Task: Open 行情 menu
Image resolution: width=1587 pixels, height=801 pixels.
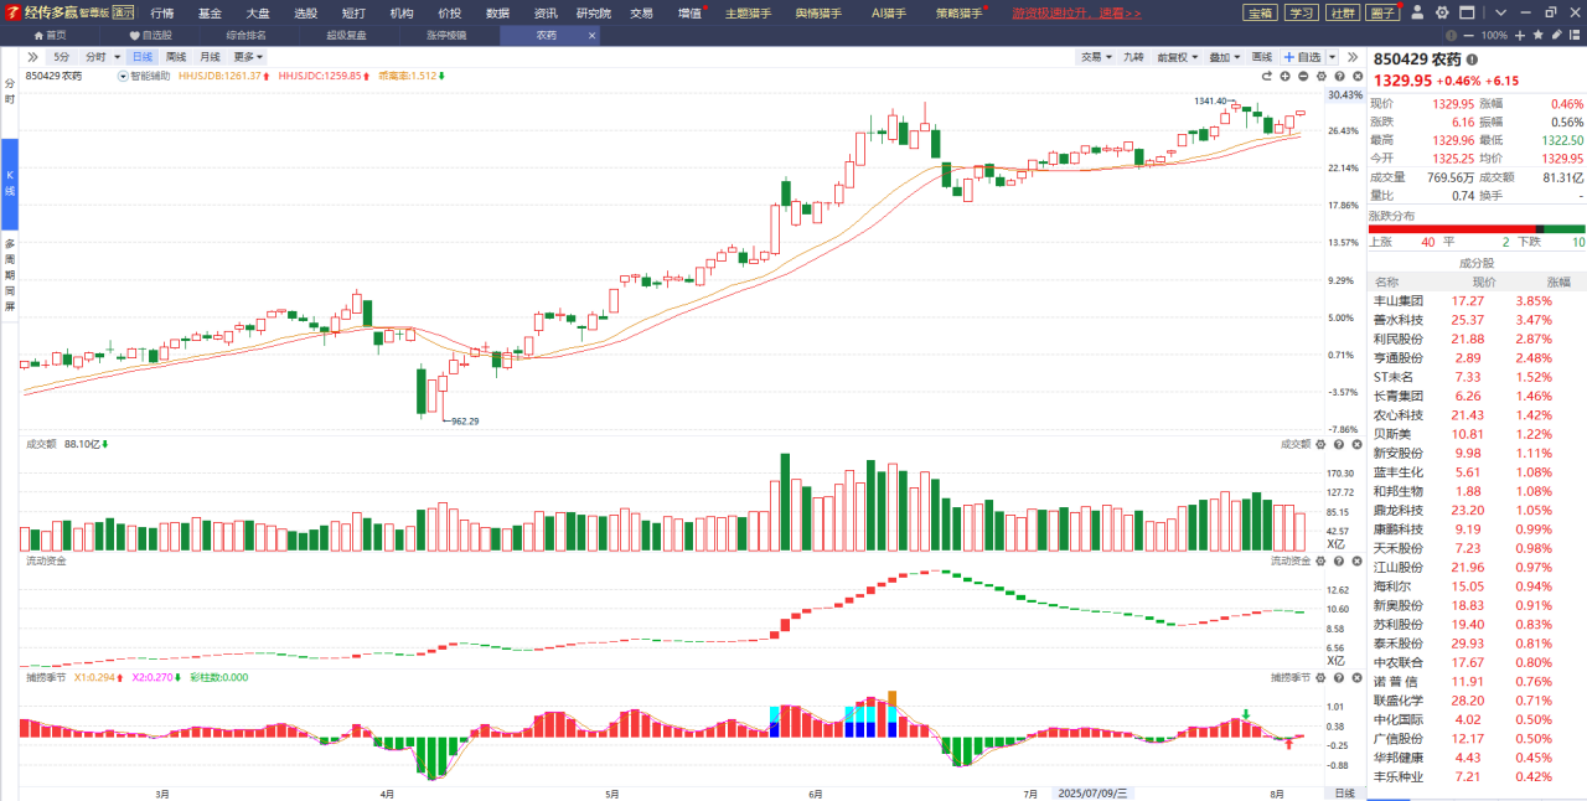Action: click(162, 13)
